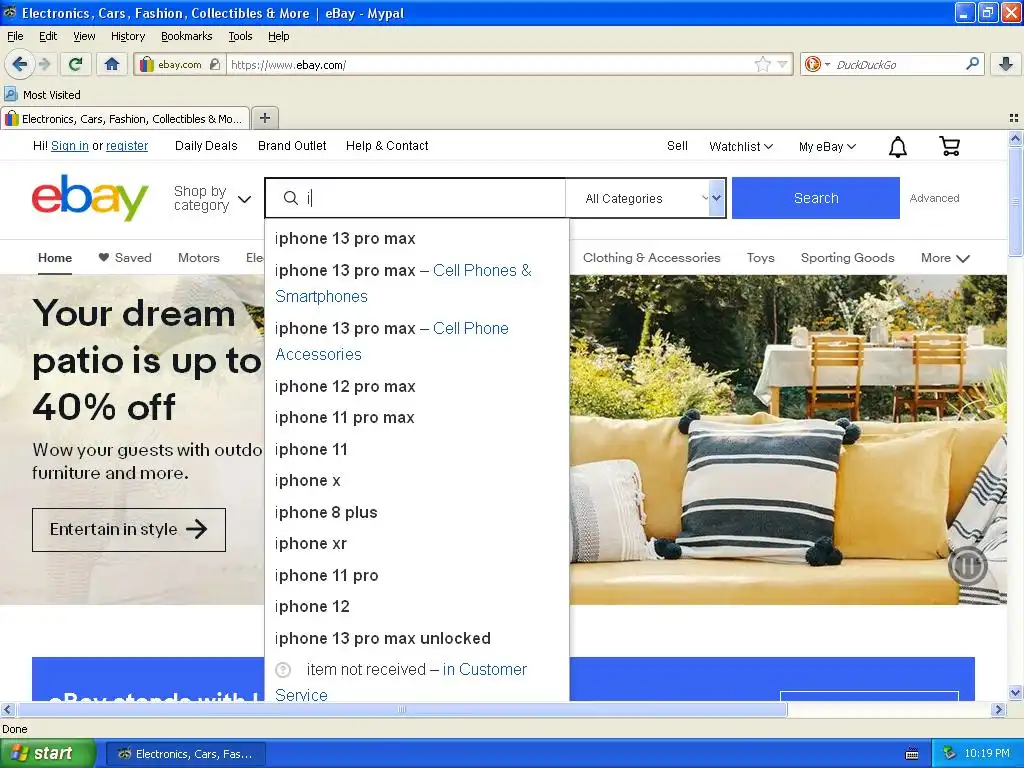Open the search engine selector arrow
This screenshot has width=1024, height=768.
click(x=827, y=65)
